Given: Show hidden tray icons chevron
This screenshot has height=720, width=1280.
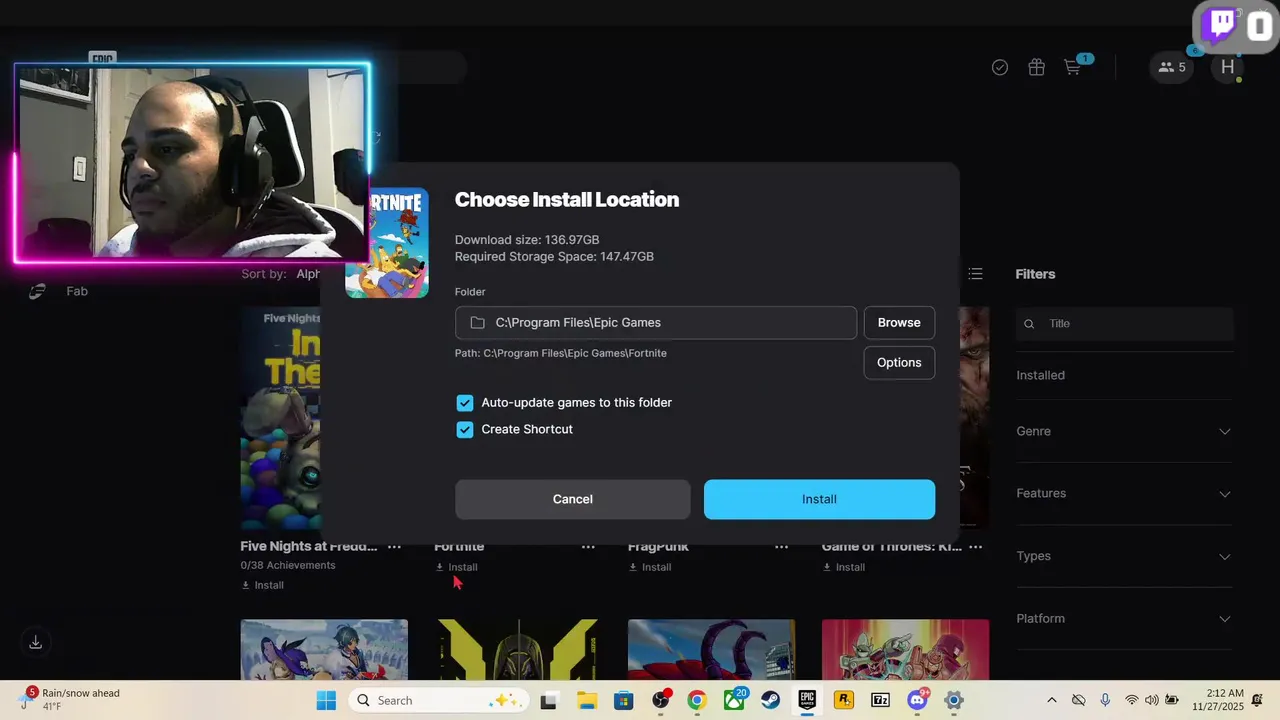Looking at the screenshot, I should 1051,701.
